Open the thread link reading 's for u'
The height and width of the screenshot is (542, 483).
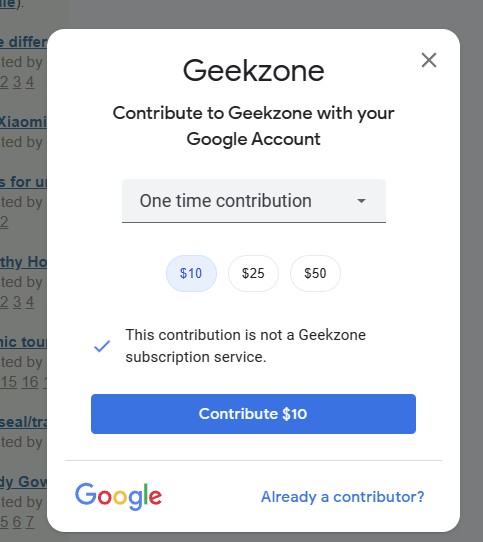23,182
